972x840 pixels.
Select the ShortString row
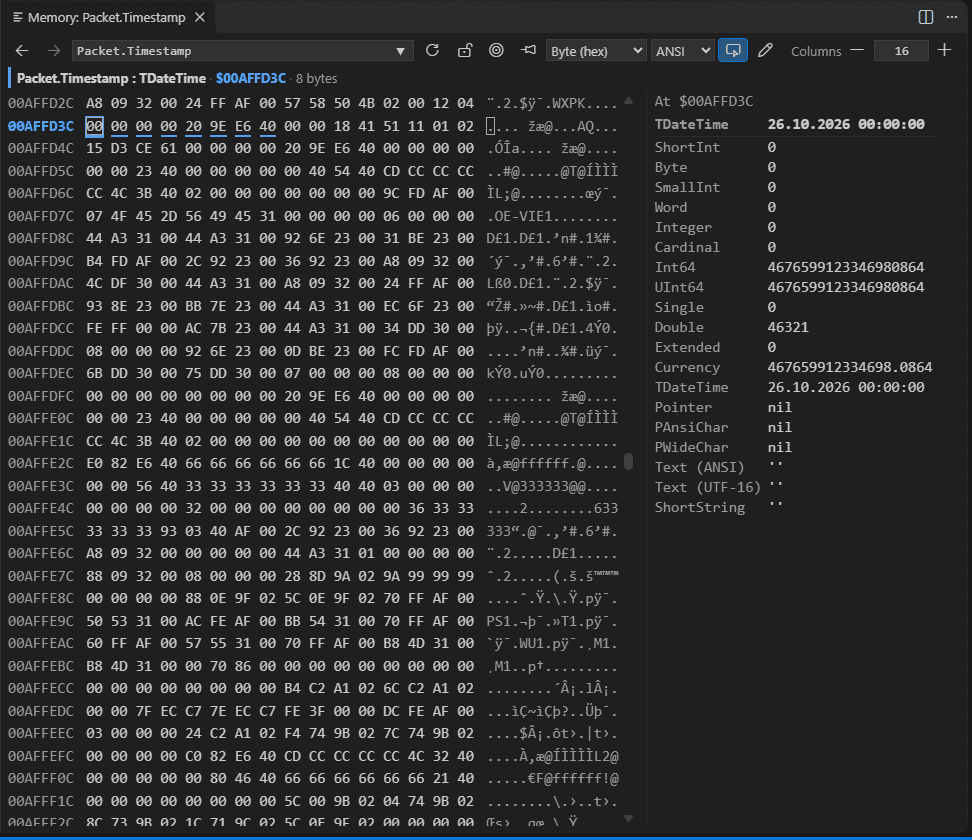[796, 508]
